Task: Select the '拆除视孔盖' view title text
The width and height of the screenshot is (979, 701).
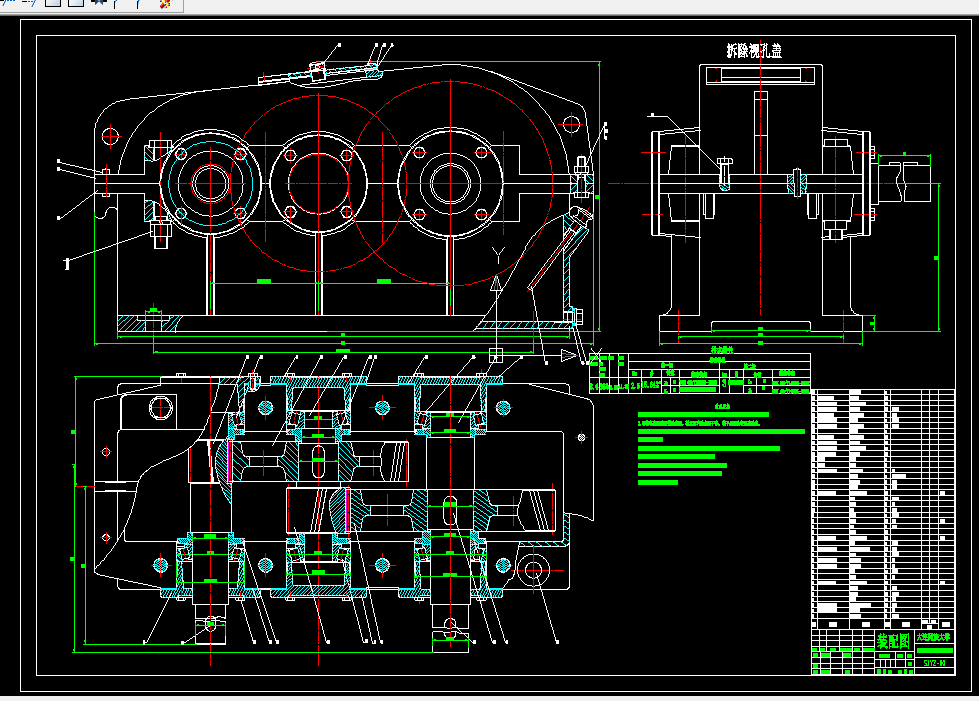Action: click(754, 51)
